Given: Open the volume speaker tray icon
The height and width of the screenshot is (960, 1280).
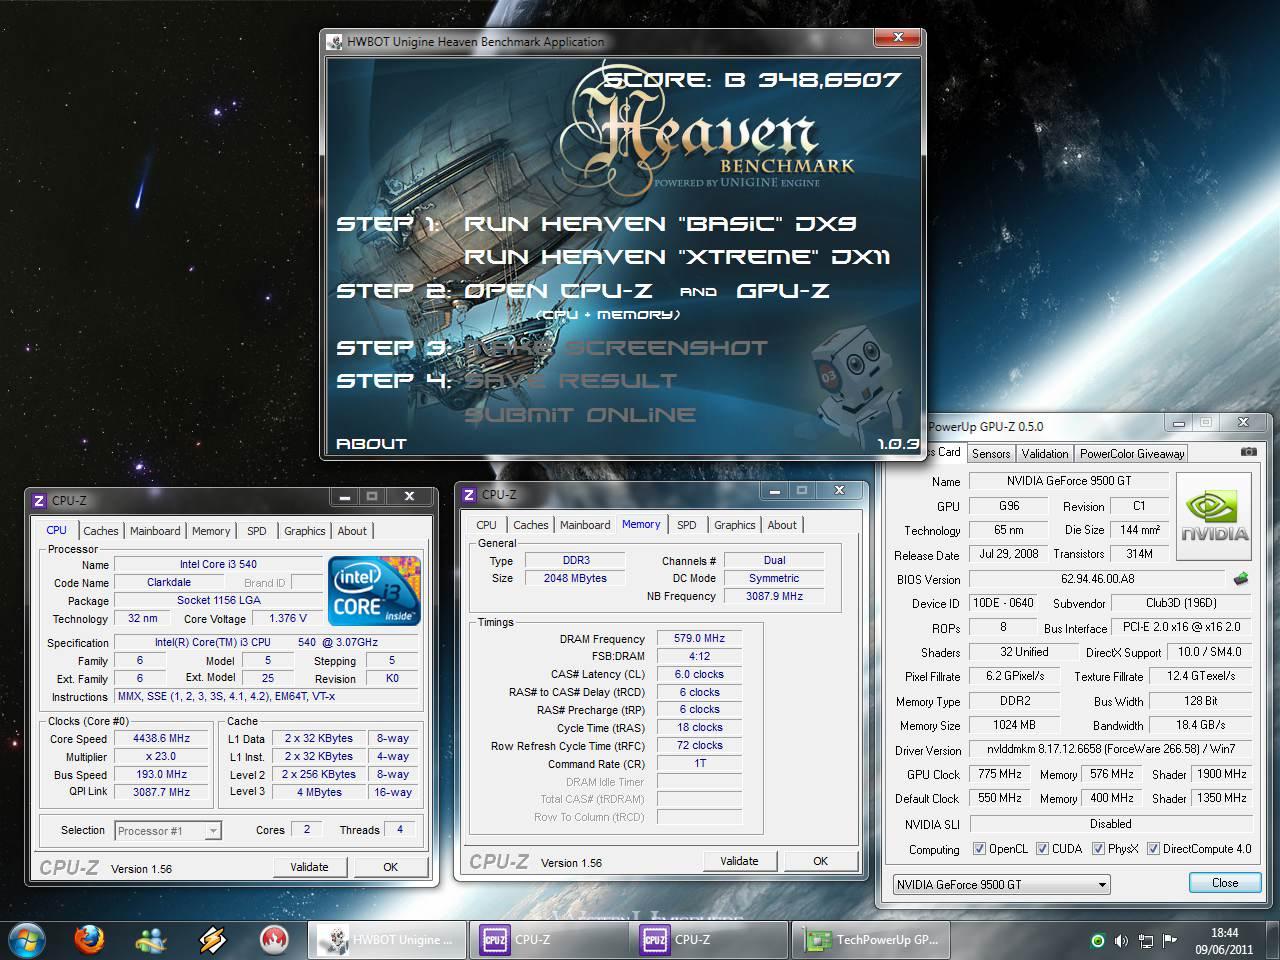Looking at the screenshot, I should [x=1121, y=941].
